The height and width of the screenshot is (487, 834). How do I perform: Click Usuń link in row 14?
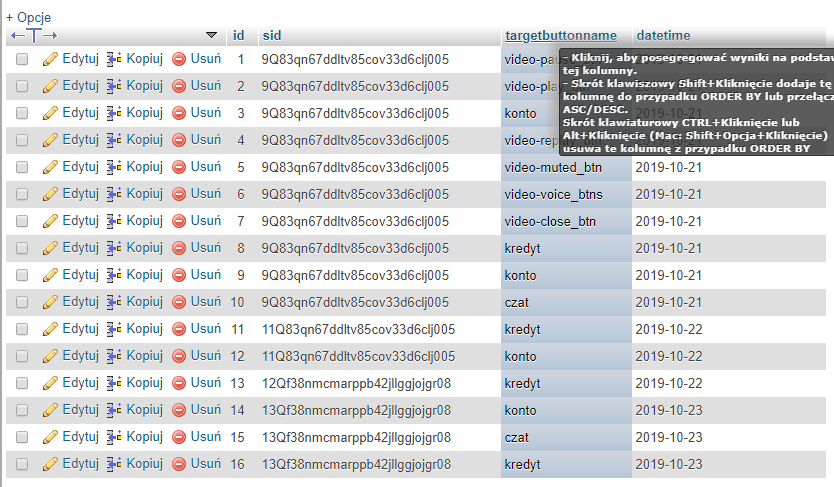[205, 410]
